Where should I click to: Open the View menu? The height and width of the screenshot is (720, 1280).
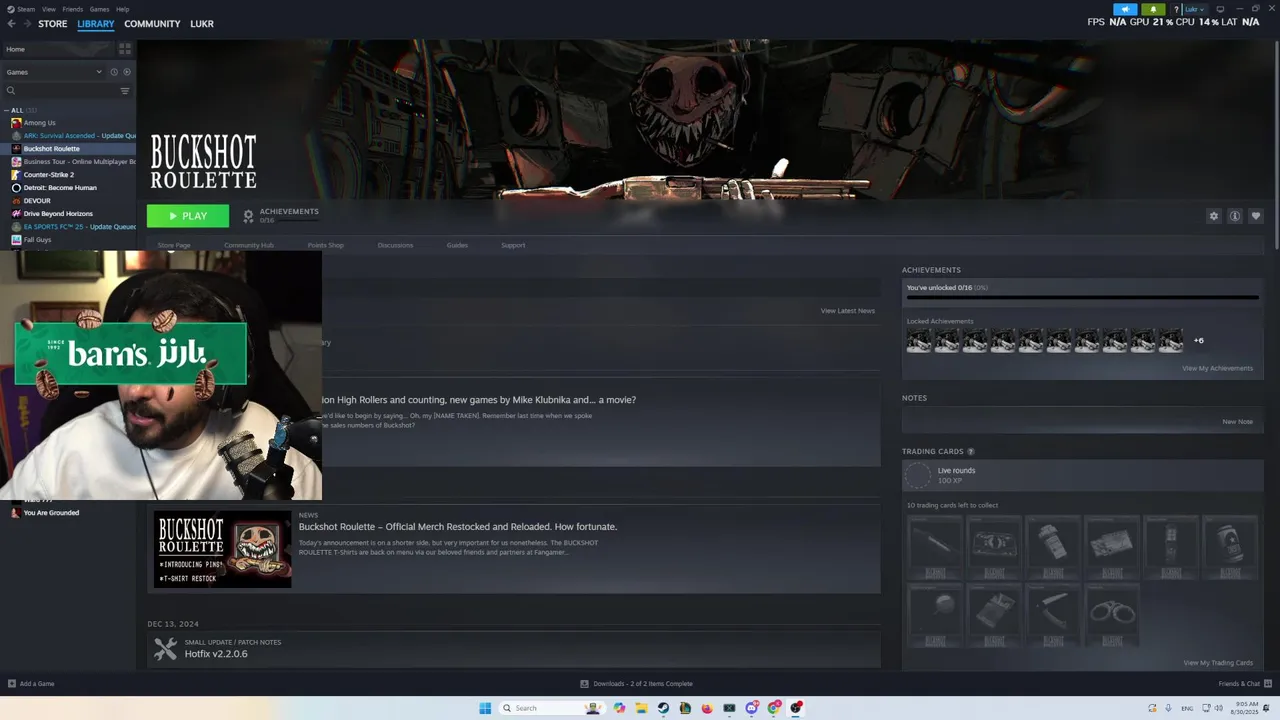point(49,9)
